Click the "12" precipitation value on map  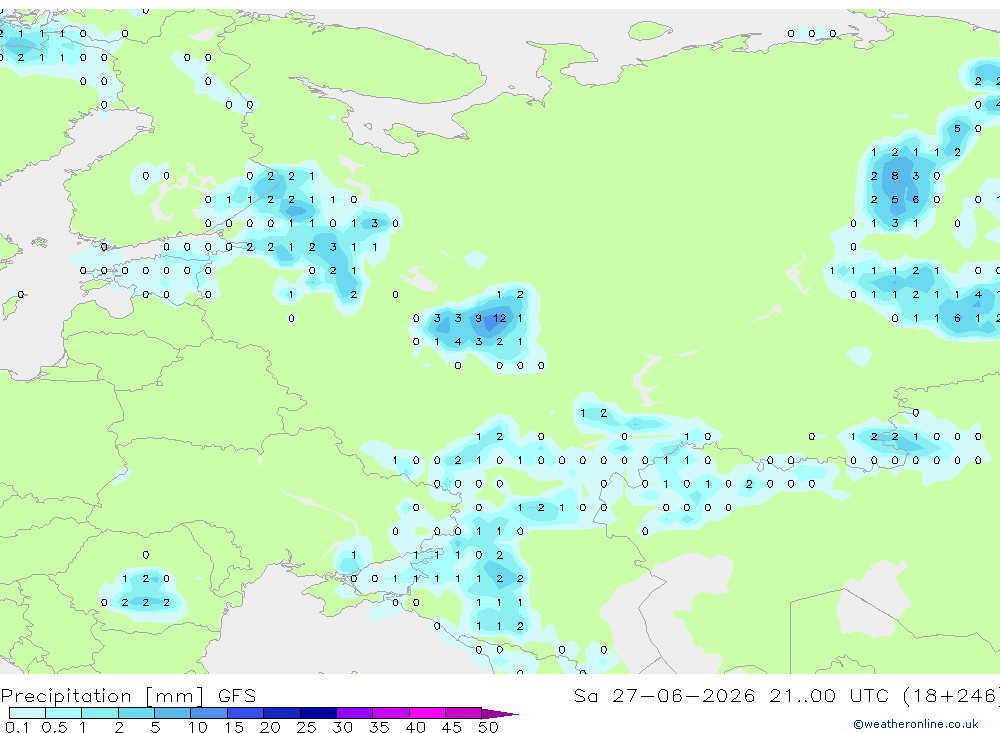point(499,318)
